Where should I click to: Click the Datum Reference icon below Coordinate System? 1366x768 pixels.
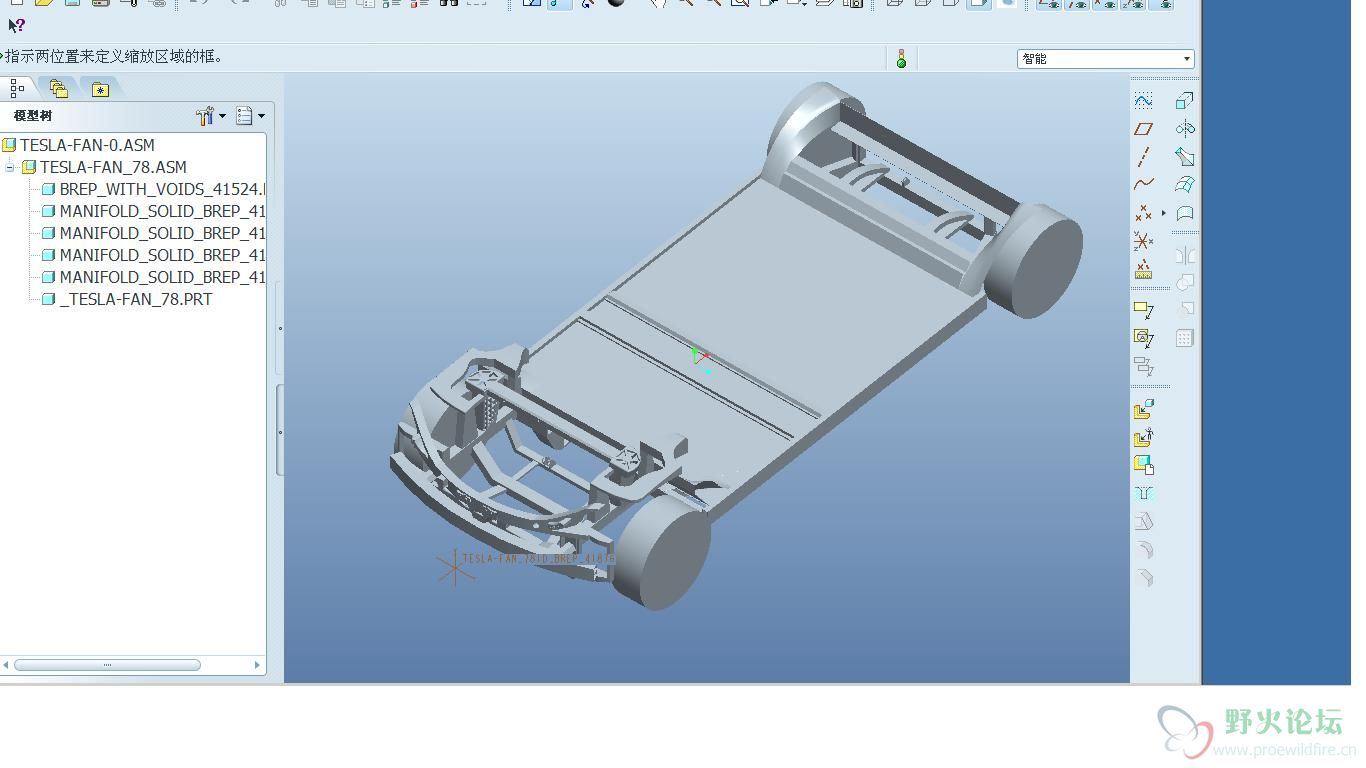(1144, 270)
